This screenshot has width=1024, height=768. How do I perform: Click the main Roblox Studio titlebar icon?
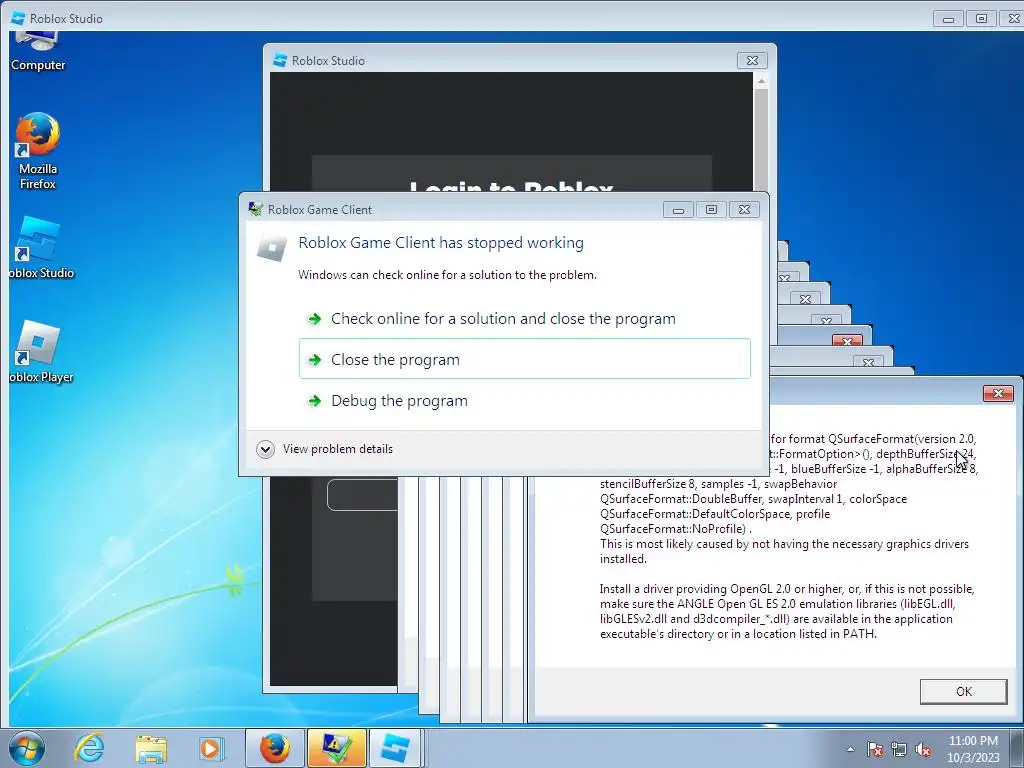pos(18,18)
